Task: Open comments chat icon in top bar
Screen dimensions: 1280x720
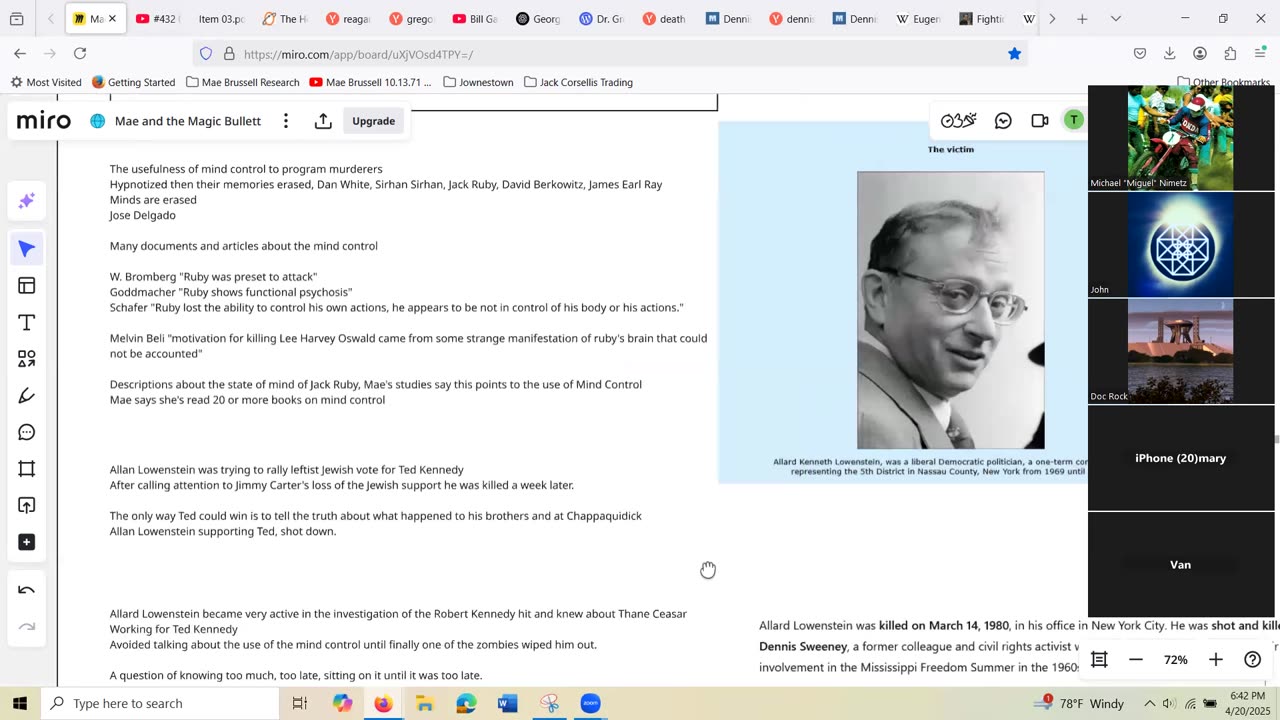Action: pyautogui.click(x=1003, y=121)
